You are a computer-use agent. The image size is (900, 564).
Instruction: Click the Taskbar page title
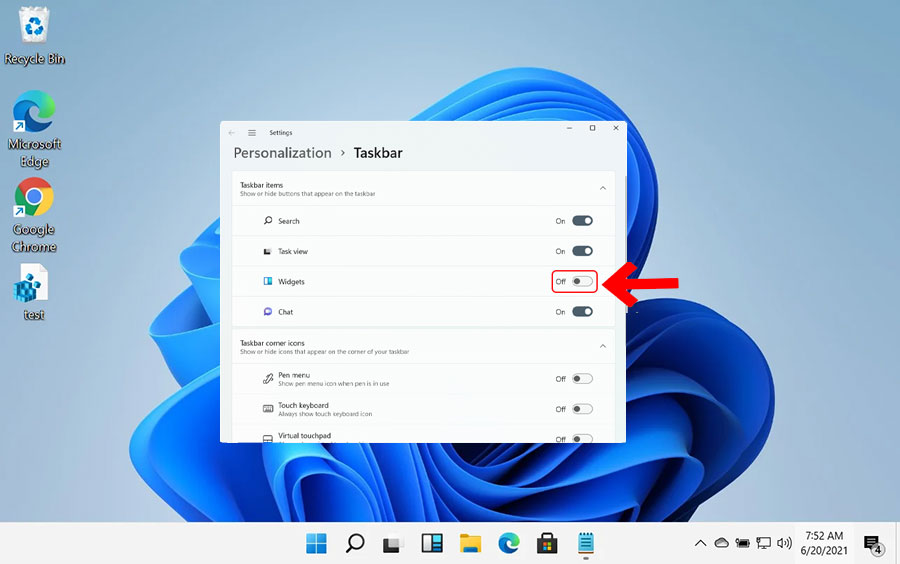[x=378, y=153]
